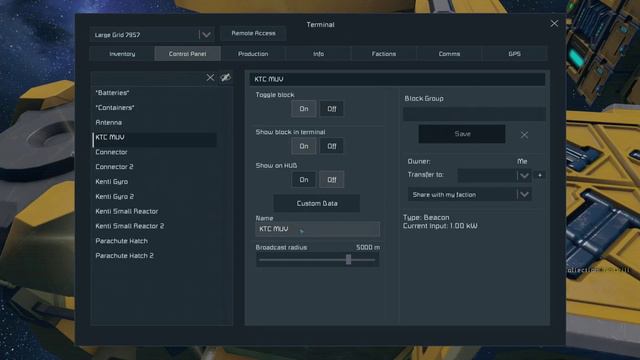Open Custom Data editor
The image size is (640, 360).
(317, 203)
